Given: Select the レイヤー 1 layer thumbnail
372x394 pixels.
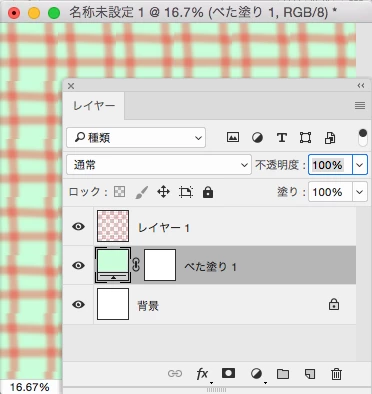Looking at the screenshot, I should (x=113, y=226).
